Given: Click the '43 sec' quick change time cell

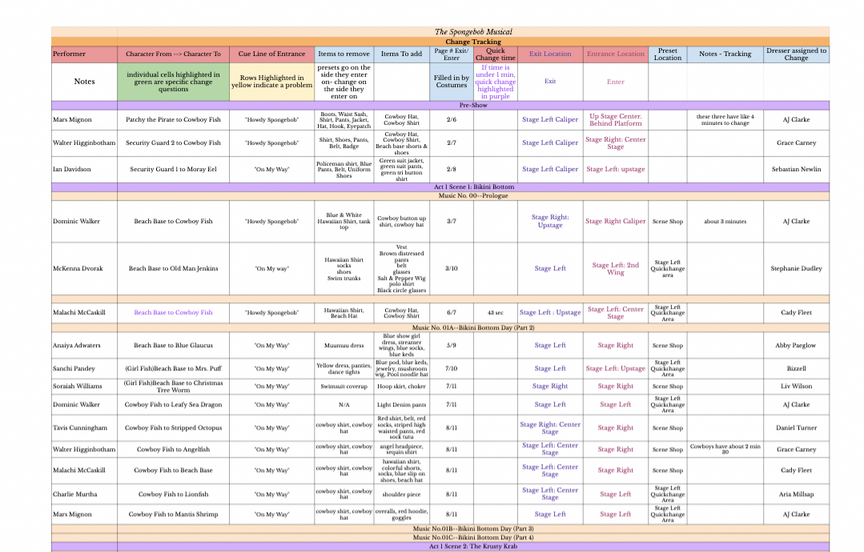Looking at the screenshot, I should tap(495, 313).
